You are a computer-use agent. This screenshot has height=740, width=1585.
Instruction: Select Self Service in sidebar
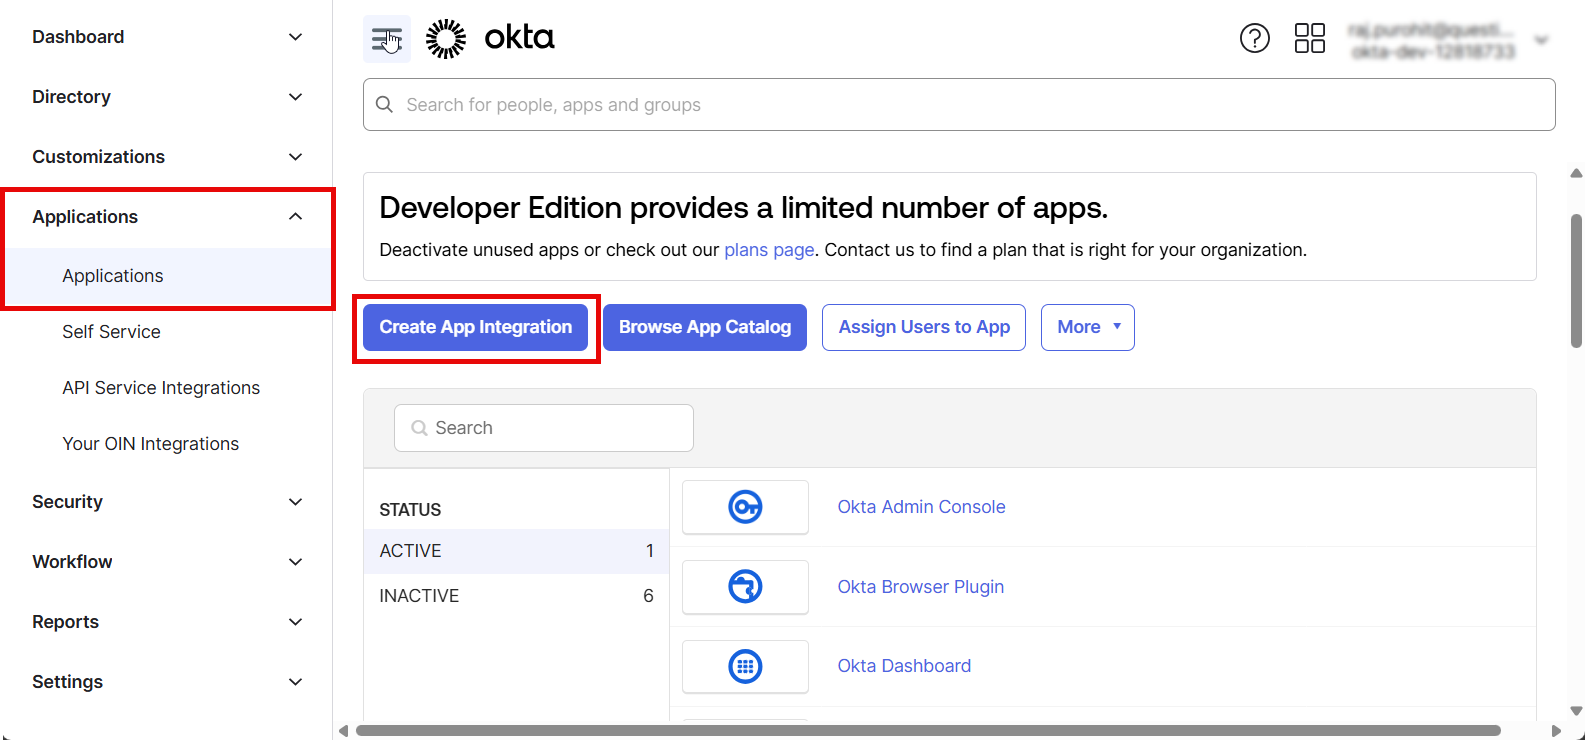[111, 332]
